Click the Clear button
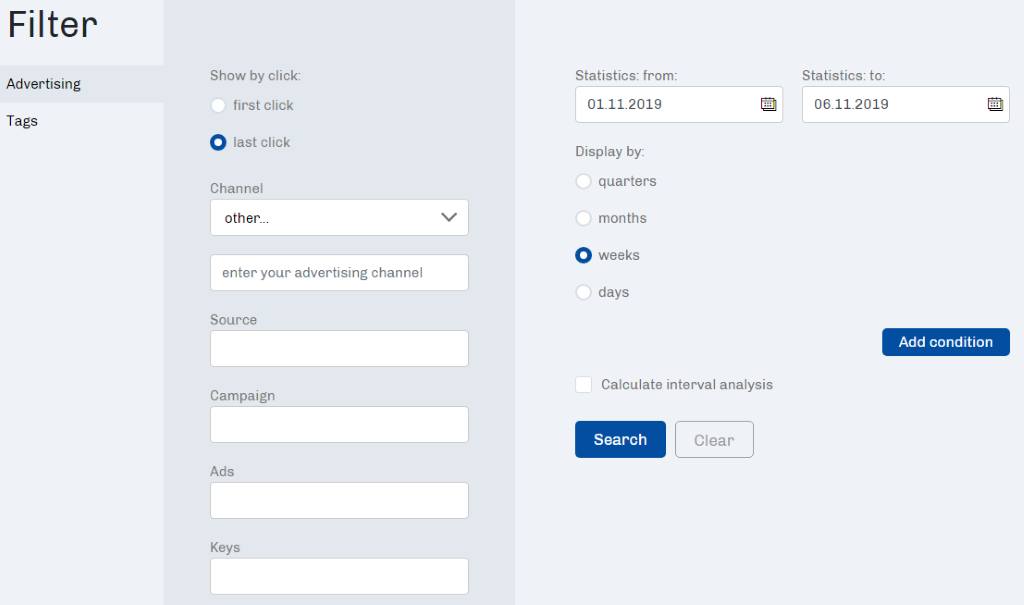 [x=714, y=440]
